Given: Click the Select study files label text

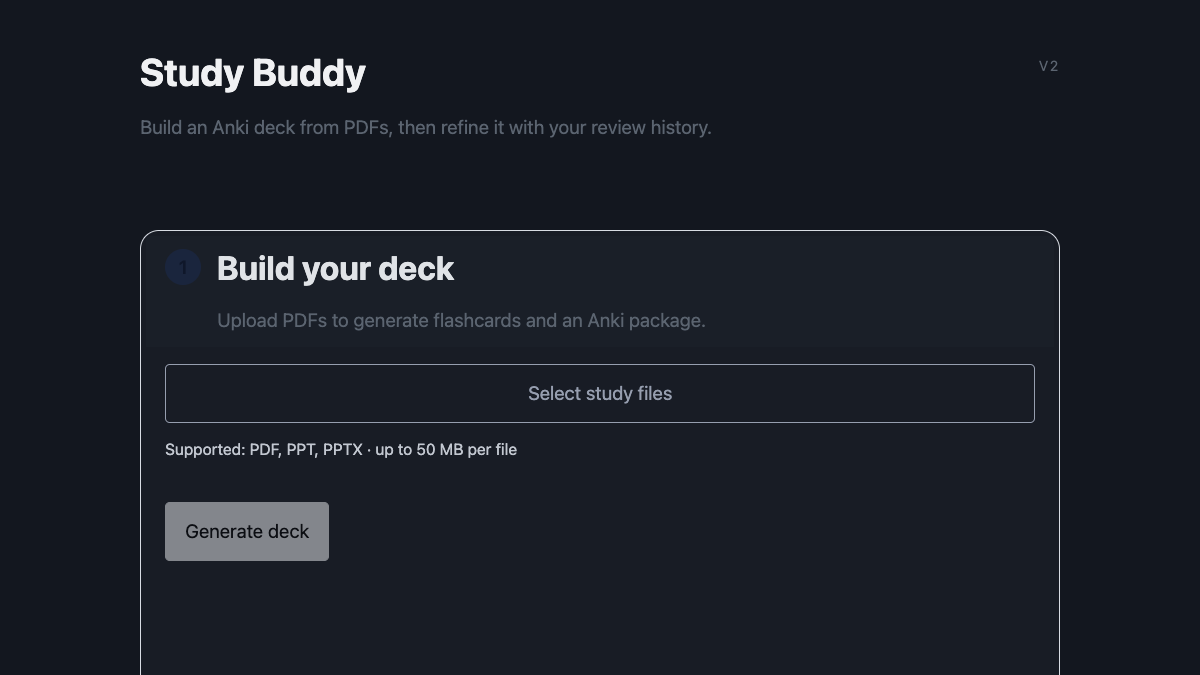Looking at the screenshot, I should (600, 393).
